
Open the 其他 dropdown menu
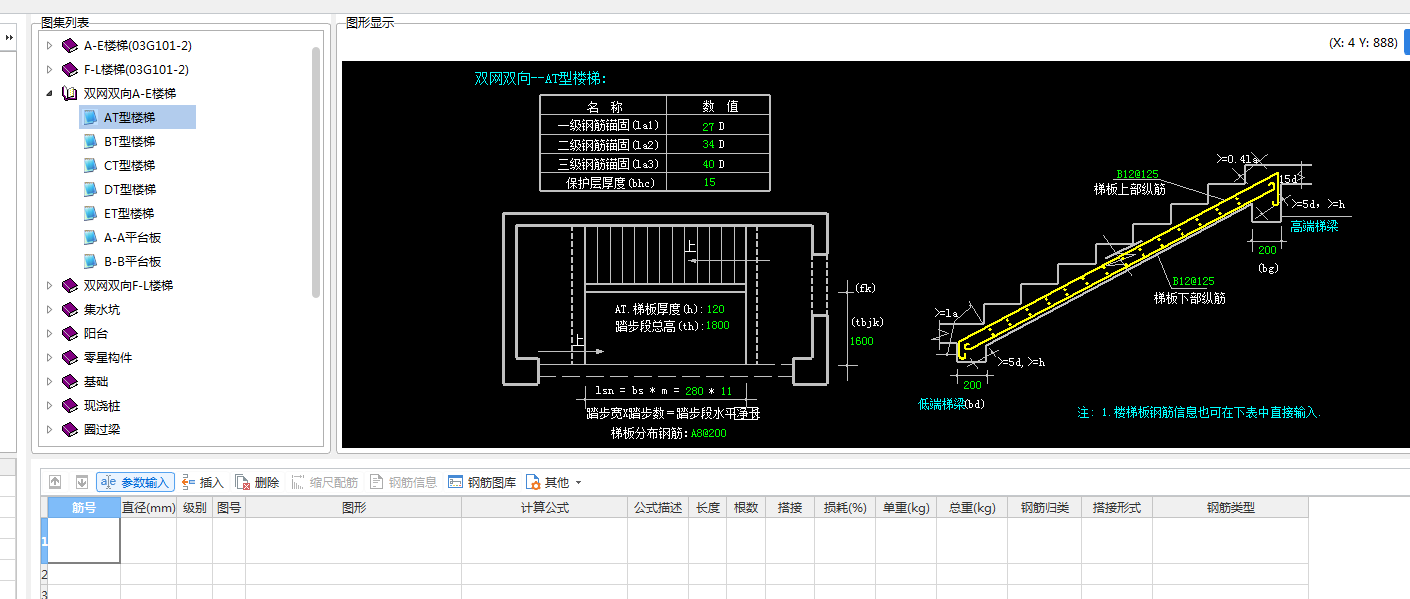(x=554, y=482)
